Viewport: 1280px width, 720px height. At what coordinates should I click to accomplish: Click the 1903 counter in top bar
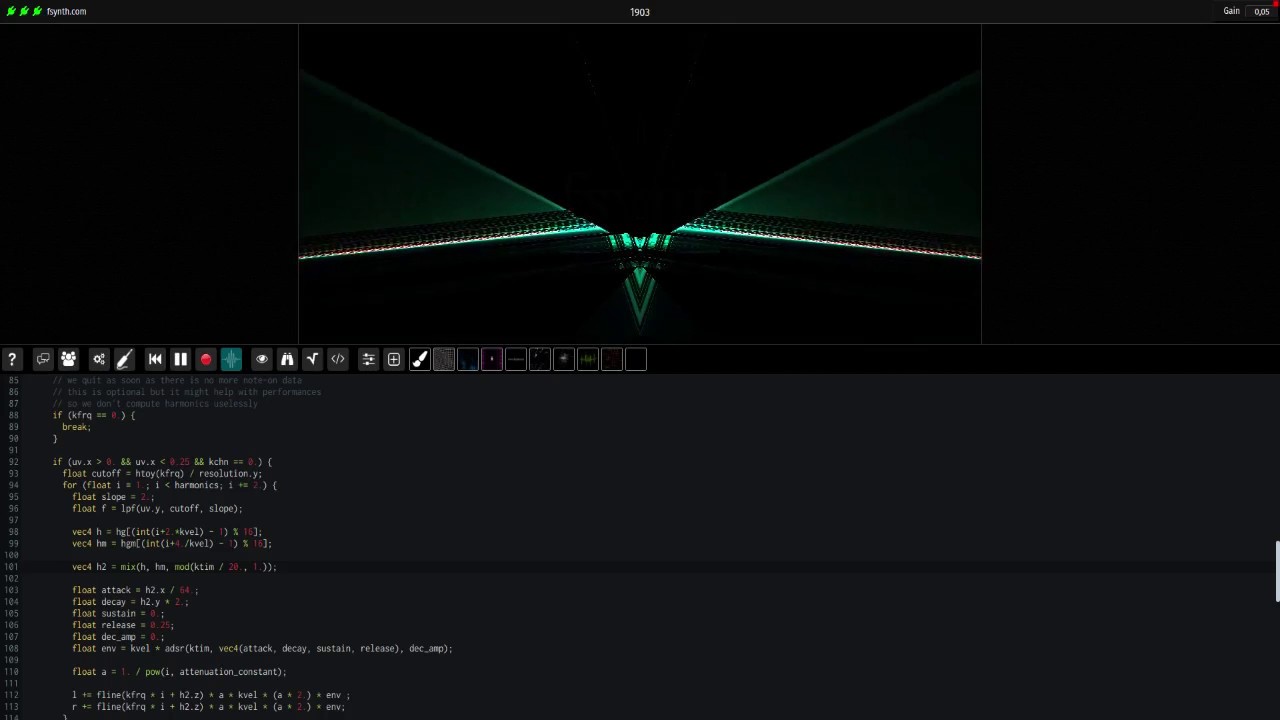[640, 12]
